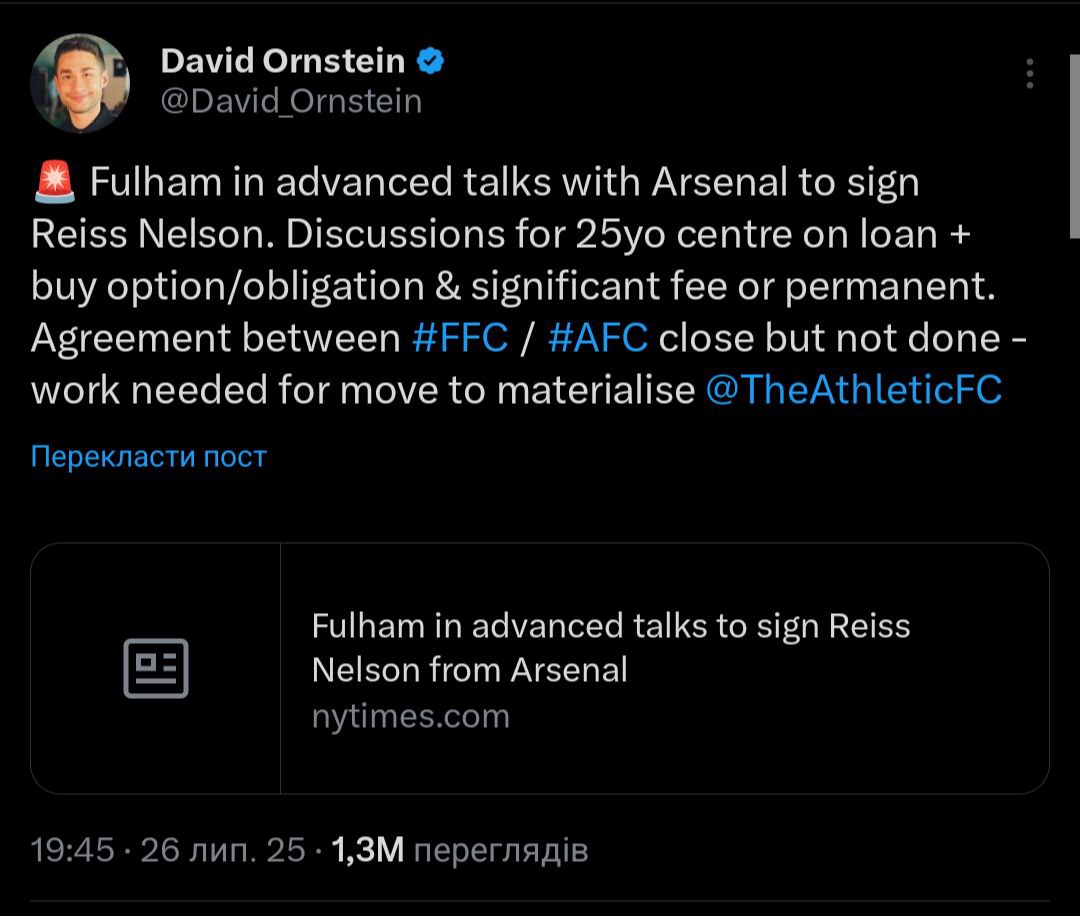Open the Fulham advanced talks article headline
Screen dimensions: 1080x916
coord(611,647)
